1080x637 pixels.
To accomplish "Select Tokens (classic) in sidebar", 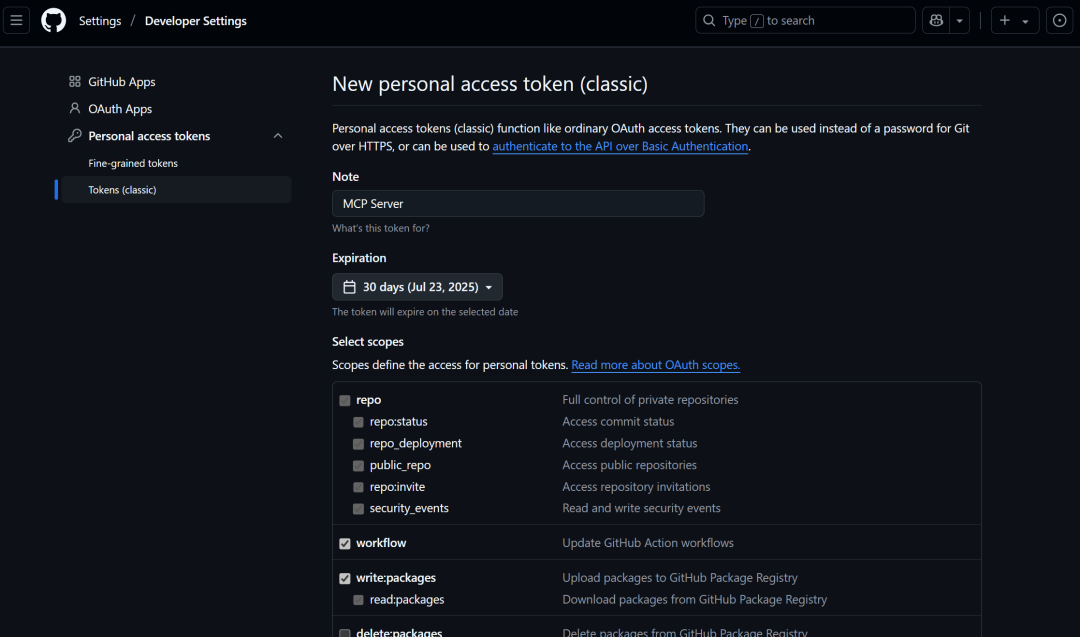I will 122,190.
